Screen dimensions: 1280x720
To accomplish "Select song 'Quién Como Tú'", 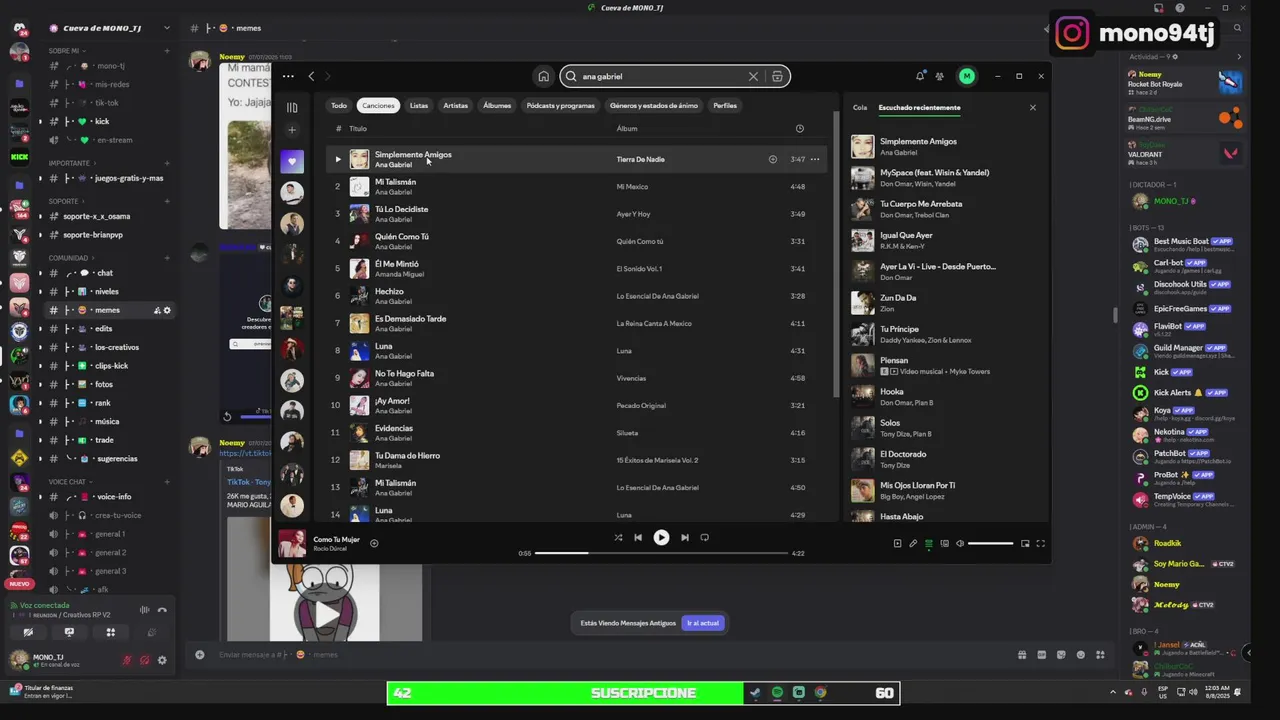I will pos(401,237).
